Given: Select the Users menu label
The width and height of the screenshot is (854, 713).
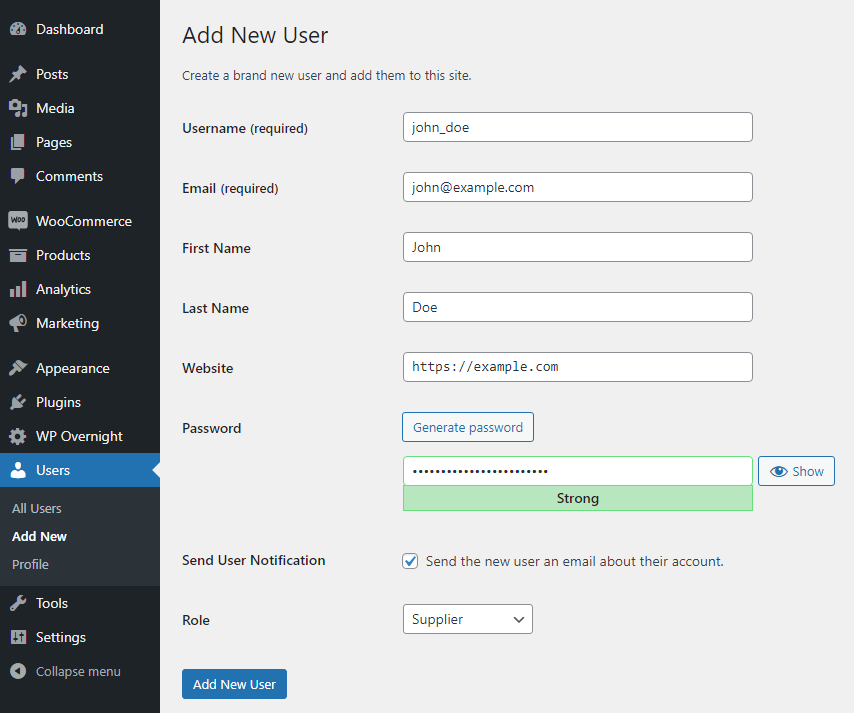Looking at the screenshot, I should (x=53, y=470).
